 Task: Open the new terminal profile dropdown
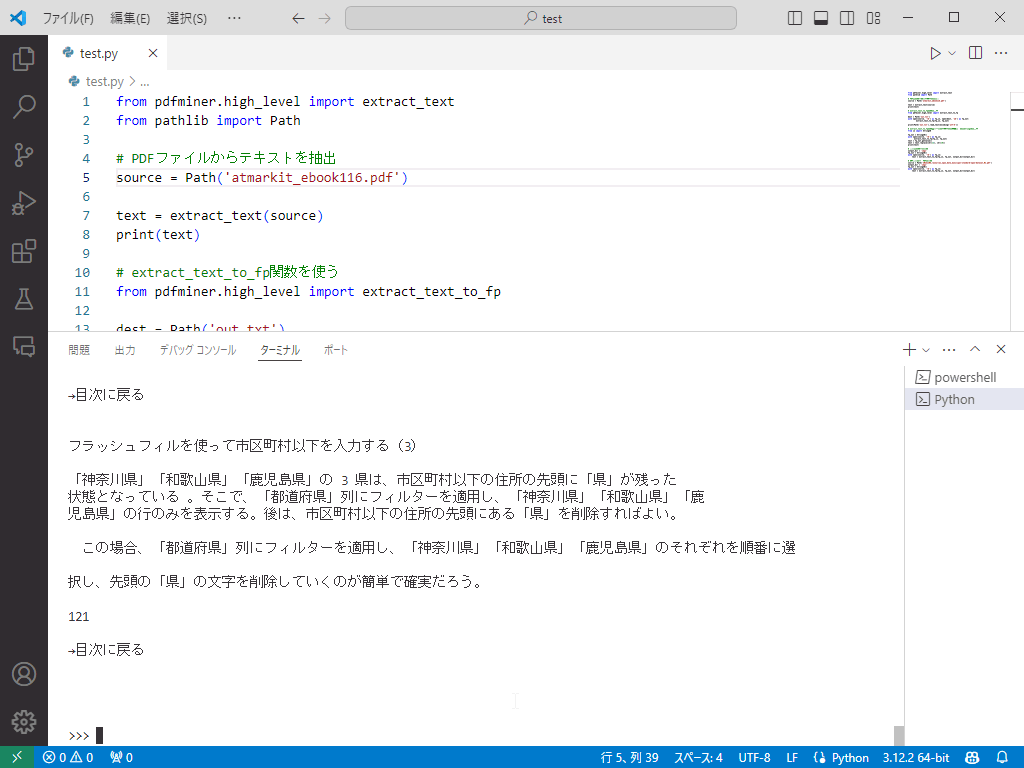tap(926, 350)
